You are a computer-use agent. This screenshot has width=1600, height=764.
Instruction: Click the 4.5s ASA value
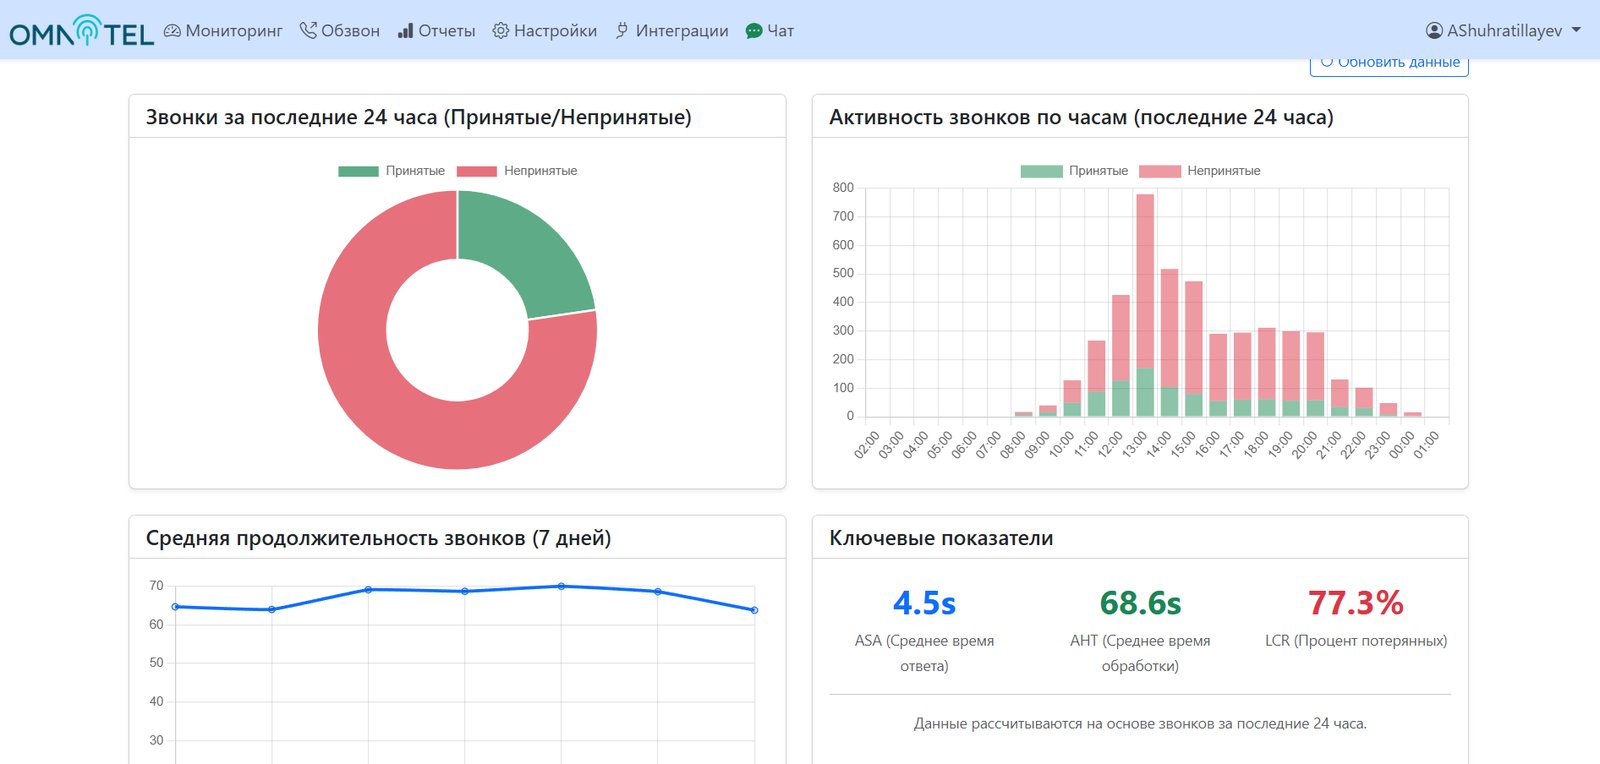(x=924, y=603)
